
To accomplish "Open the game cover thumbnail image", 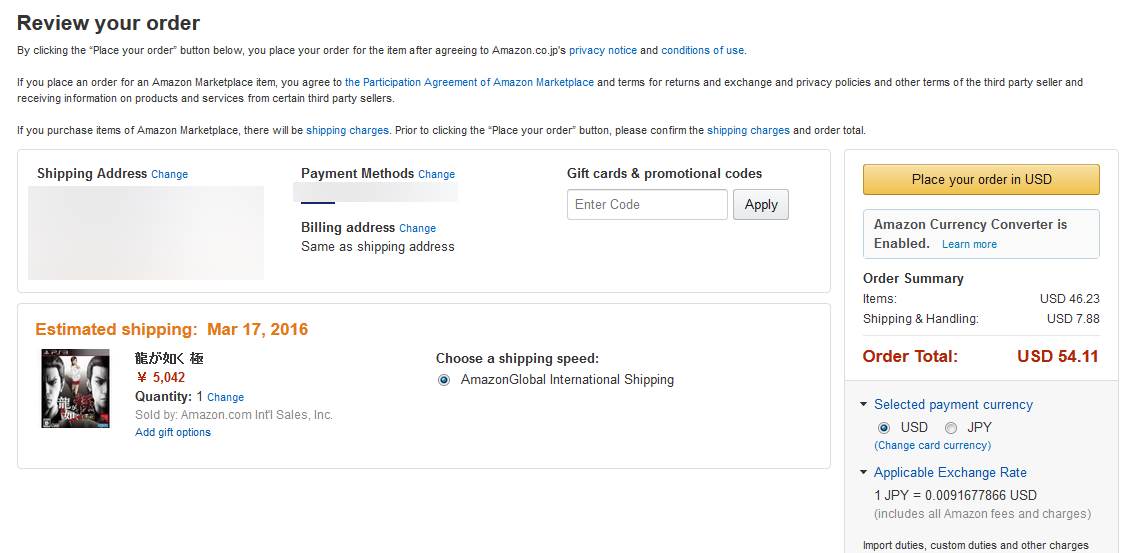I will tap(75, 388).
